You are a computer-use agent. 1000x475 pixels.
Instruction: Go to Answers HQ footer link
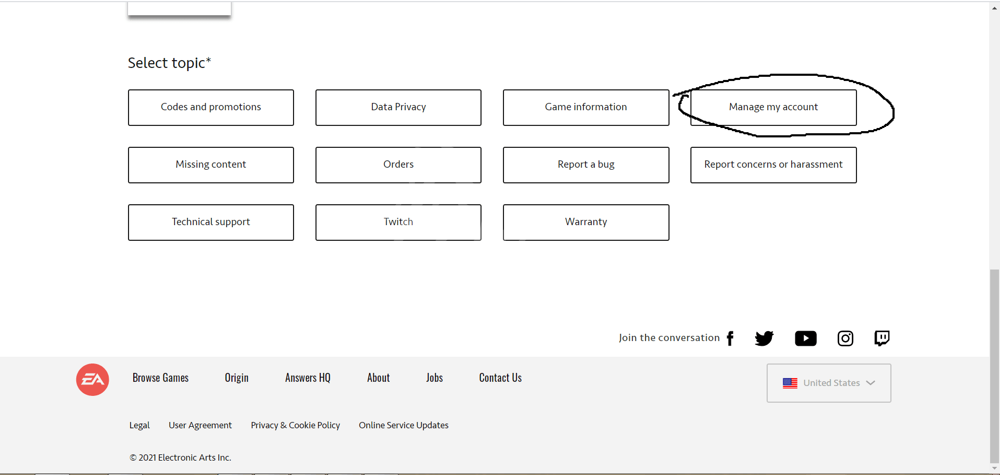tap(307, 378)
